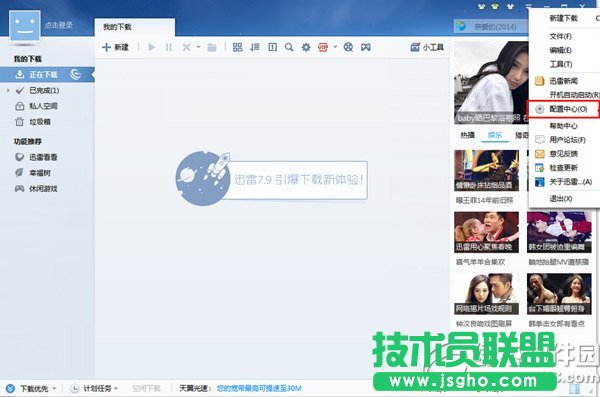The image size is (600, 397).
Task: Open the settings gear in toolbar
Action: pyautogui.click(x=306, y=47)
